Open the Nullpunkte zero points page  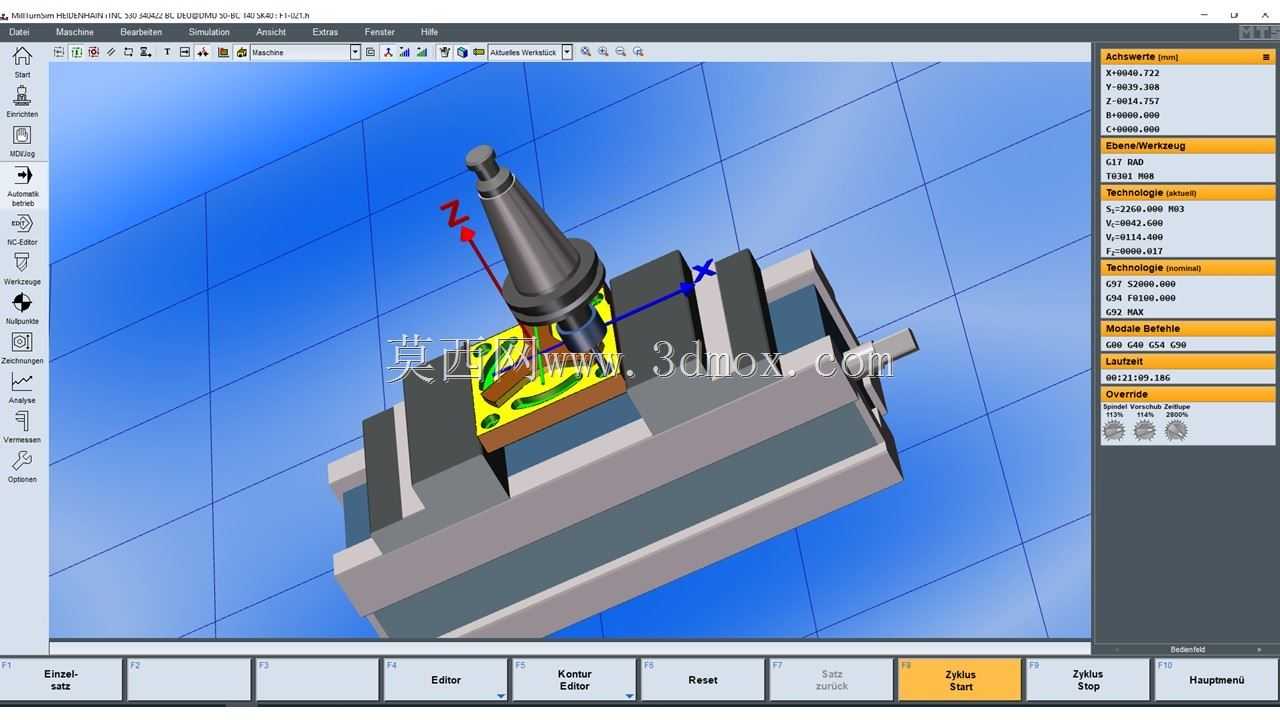click(22, 309)
